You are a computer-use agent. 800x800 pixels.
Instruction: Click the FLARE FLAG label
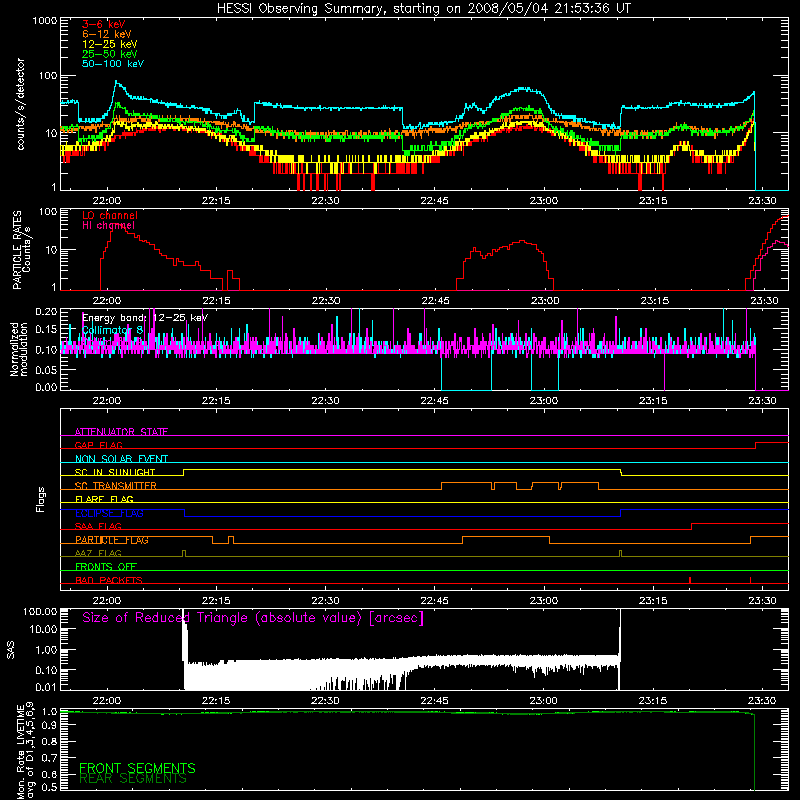104,499
